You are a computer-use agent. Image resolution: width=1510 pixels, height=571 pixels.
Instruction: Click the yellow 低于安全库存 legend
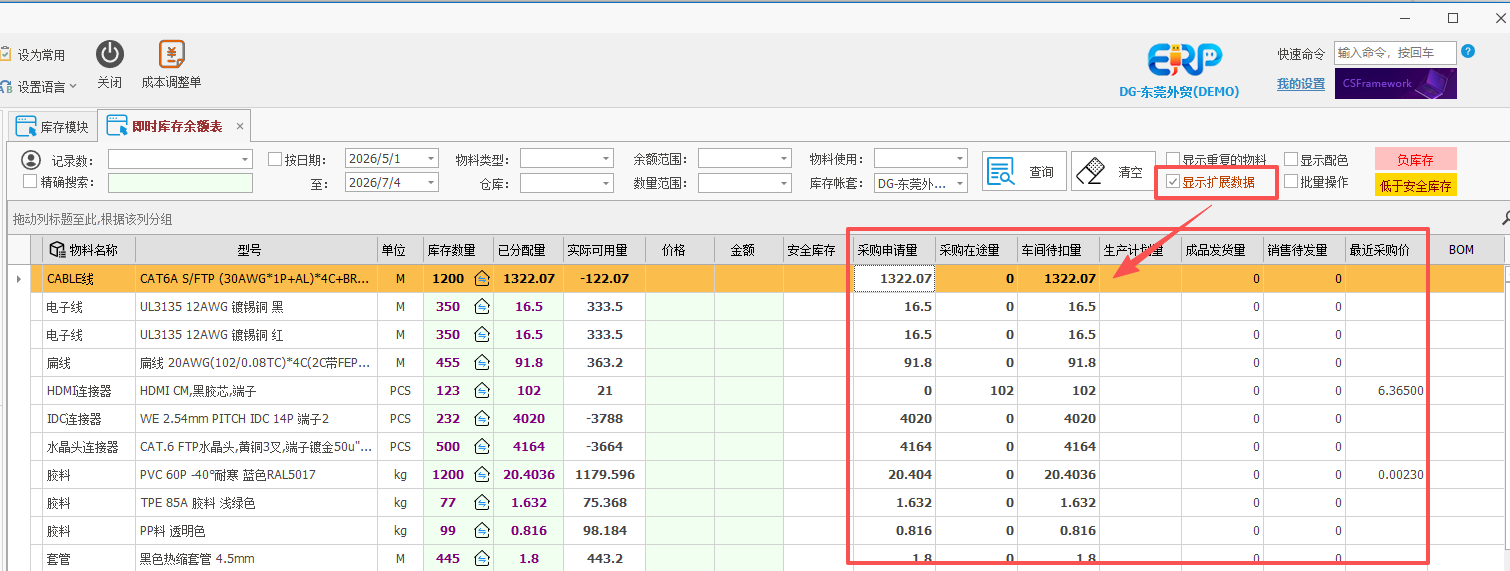click(1415, 185)
